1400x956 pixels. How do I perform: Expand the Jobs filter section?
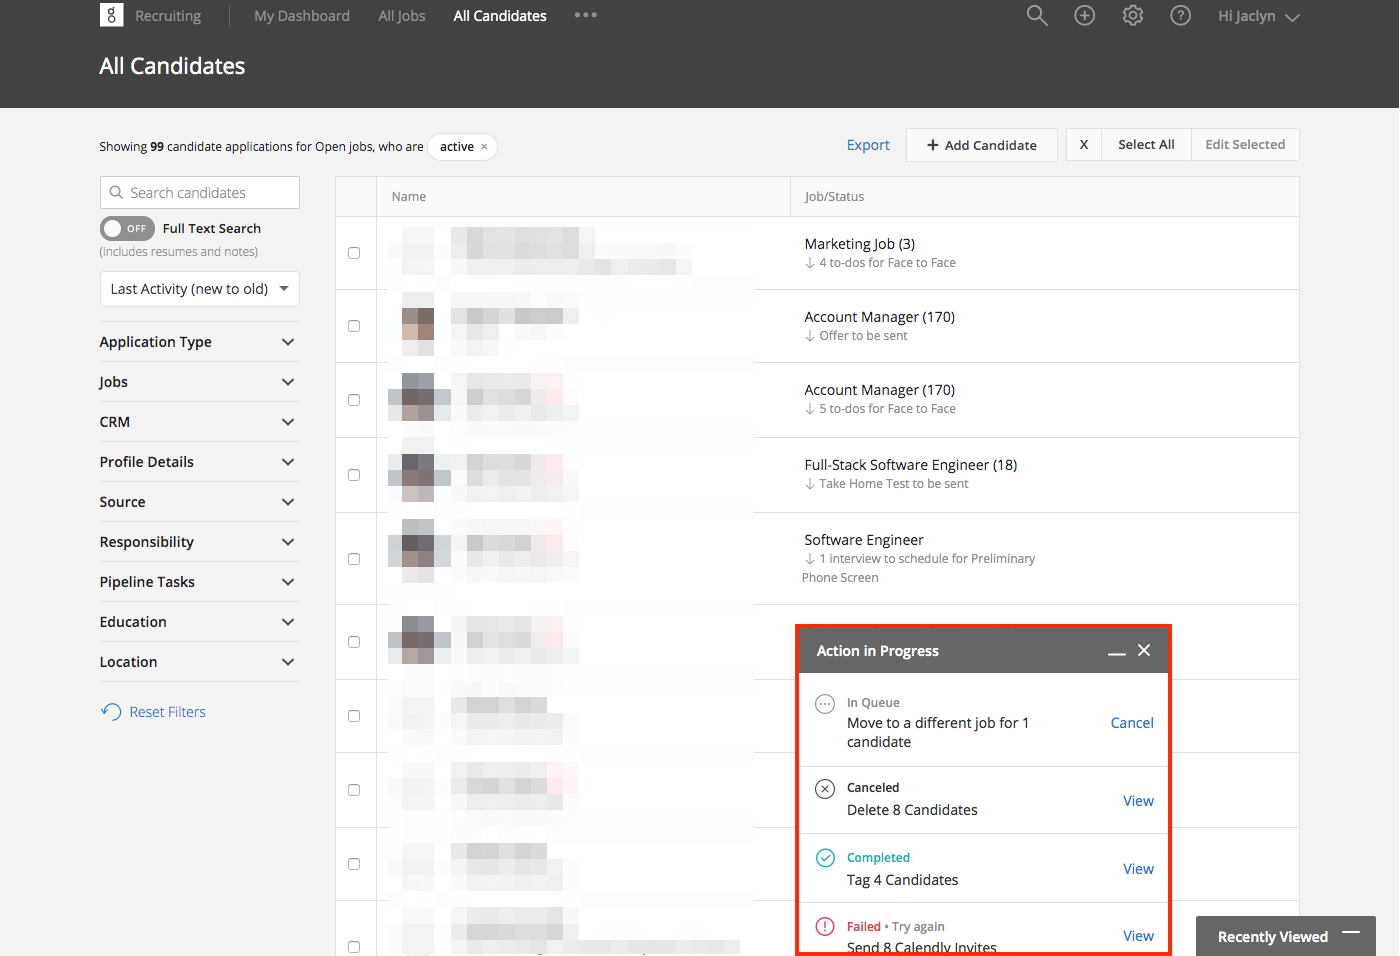tap(199, 382)
